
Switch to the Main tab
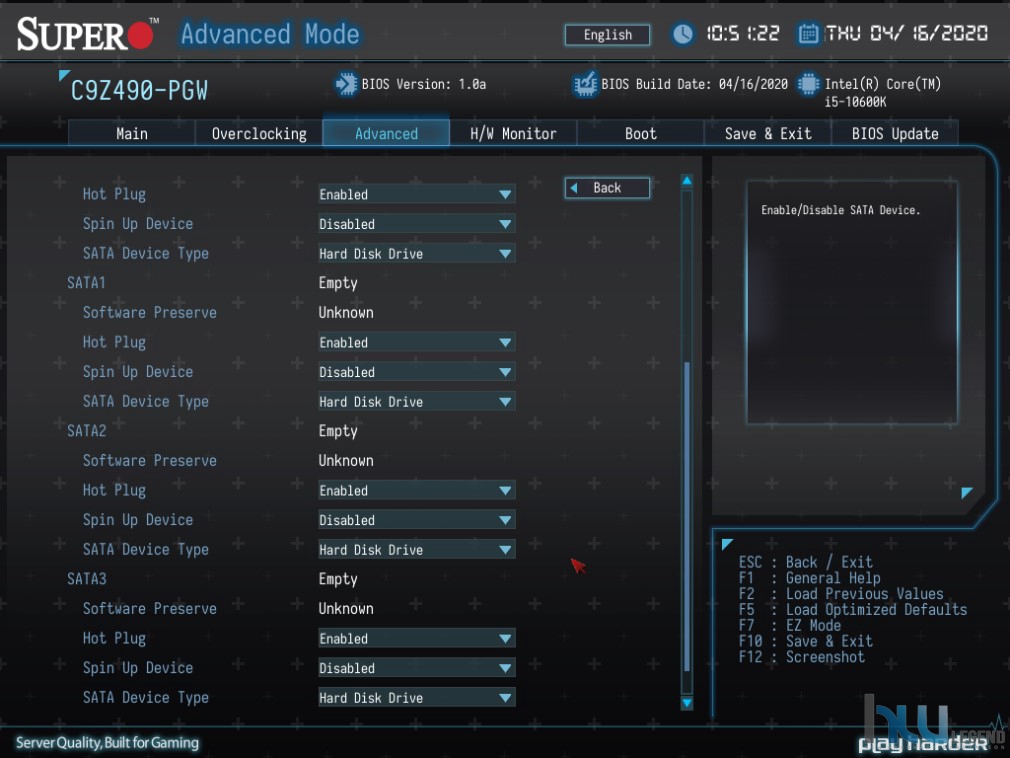[132, 133]
